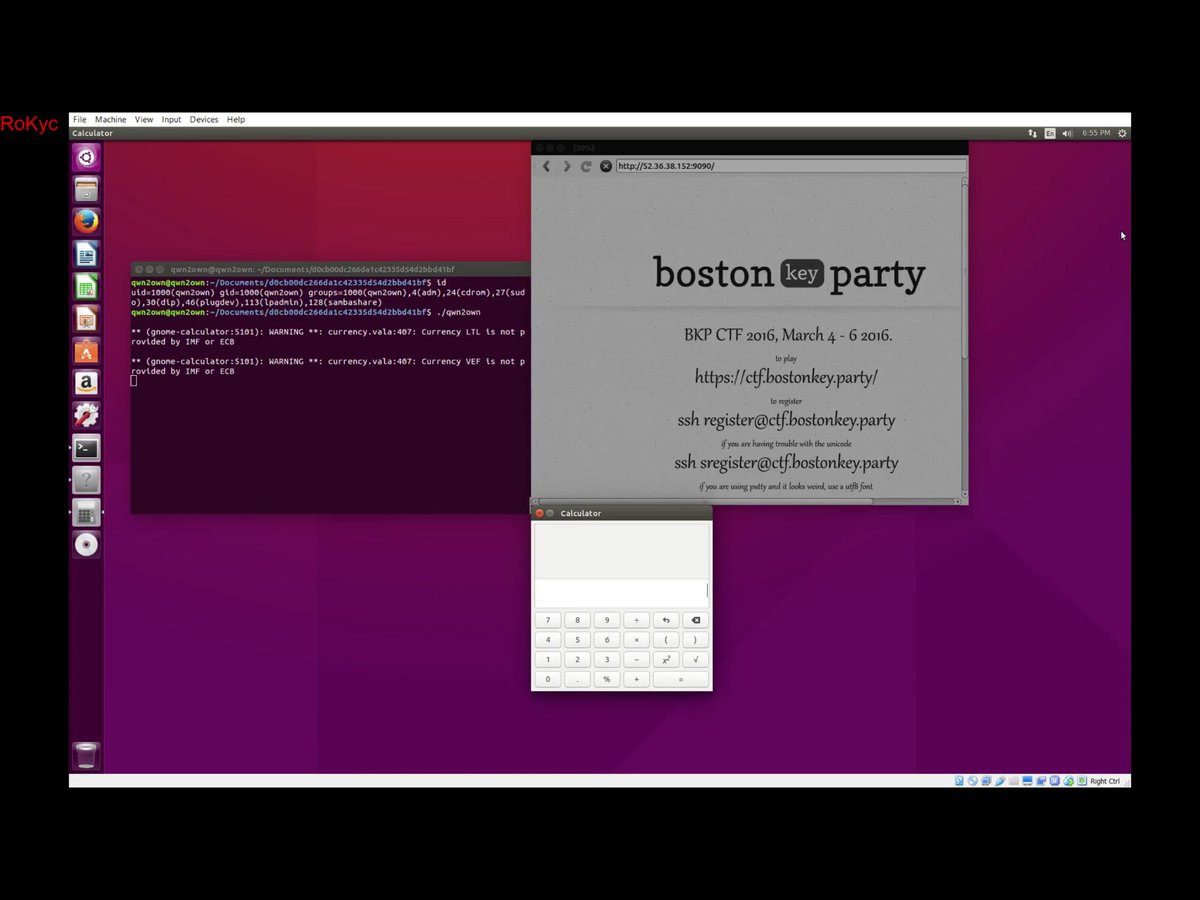The image size is (1200, 900).
Task: Open System Settings from the launcher
Action: tap(86, 416)
